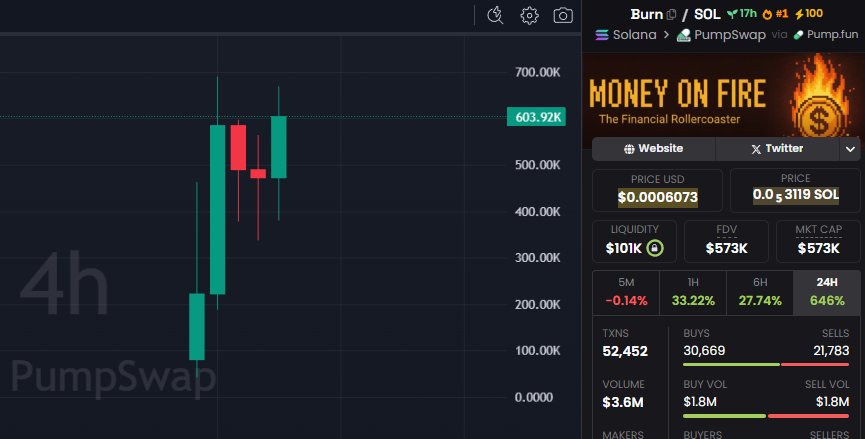
Task: Copy the Burn token address icon
Action: [x=671, y=14]
